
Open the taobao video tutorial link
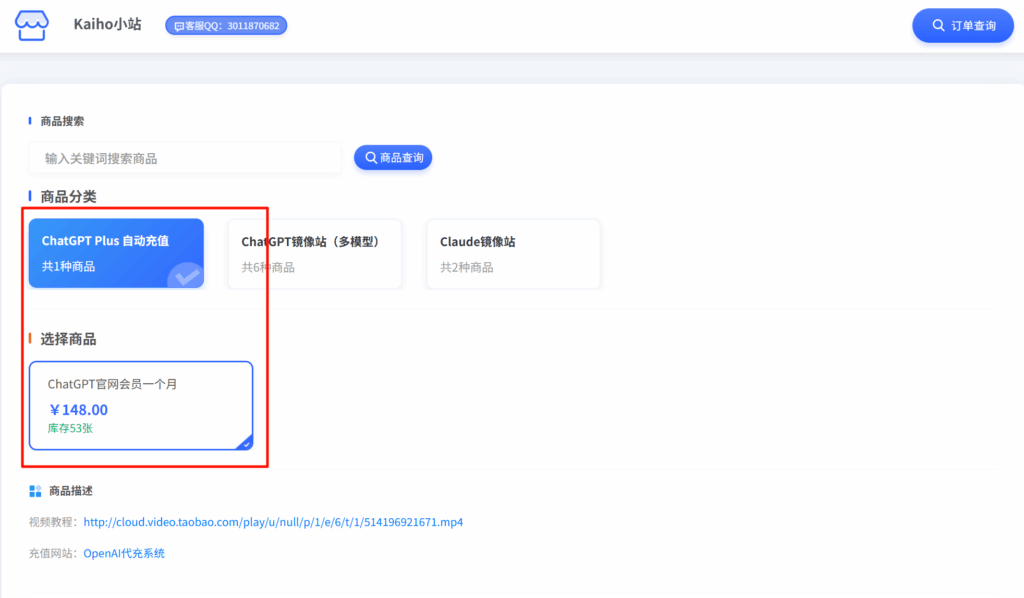(x=273, y=522)
